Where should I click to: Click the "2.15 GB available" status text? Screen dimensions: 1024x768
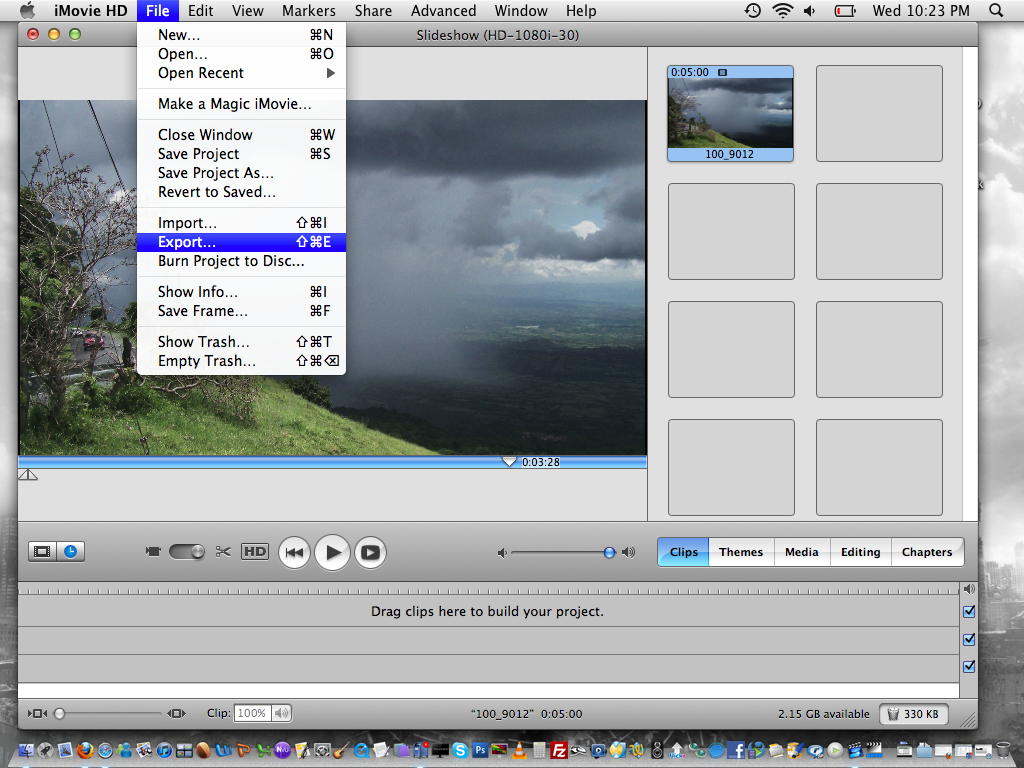tap(824, 714)
